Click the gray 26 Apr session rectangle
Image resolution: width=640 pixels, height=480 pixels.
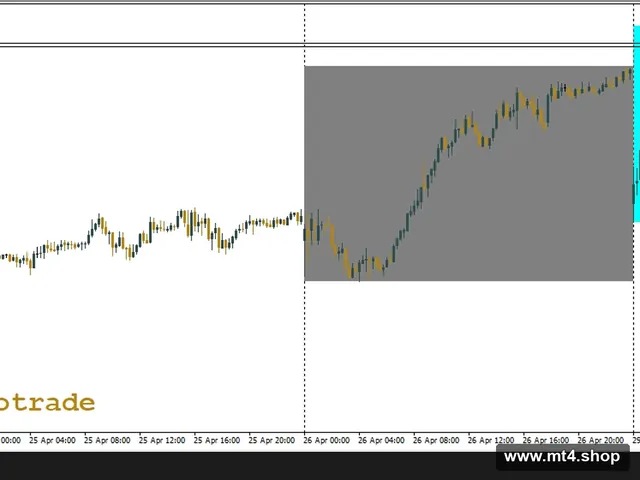click(469, 173)
